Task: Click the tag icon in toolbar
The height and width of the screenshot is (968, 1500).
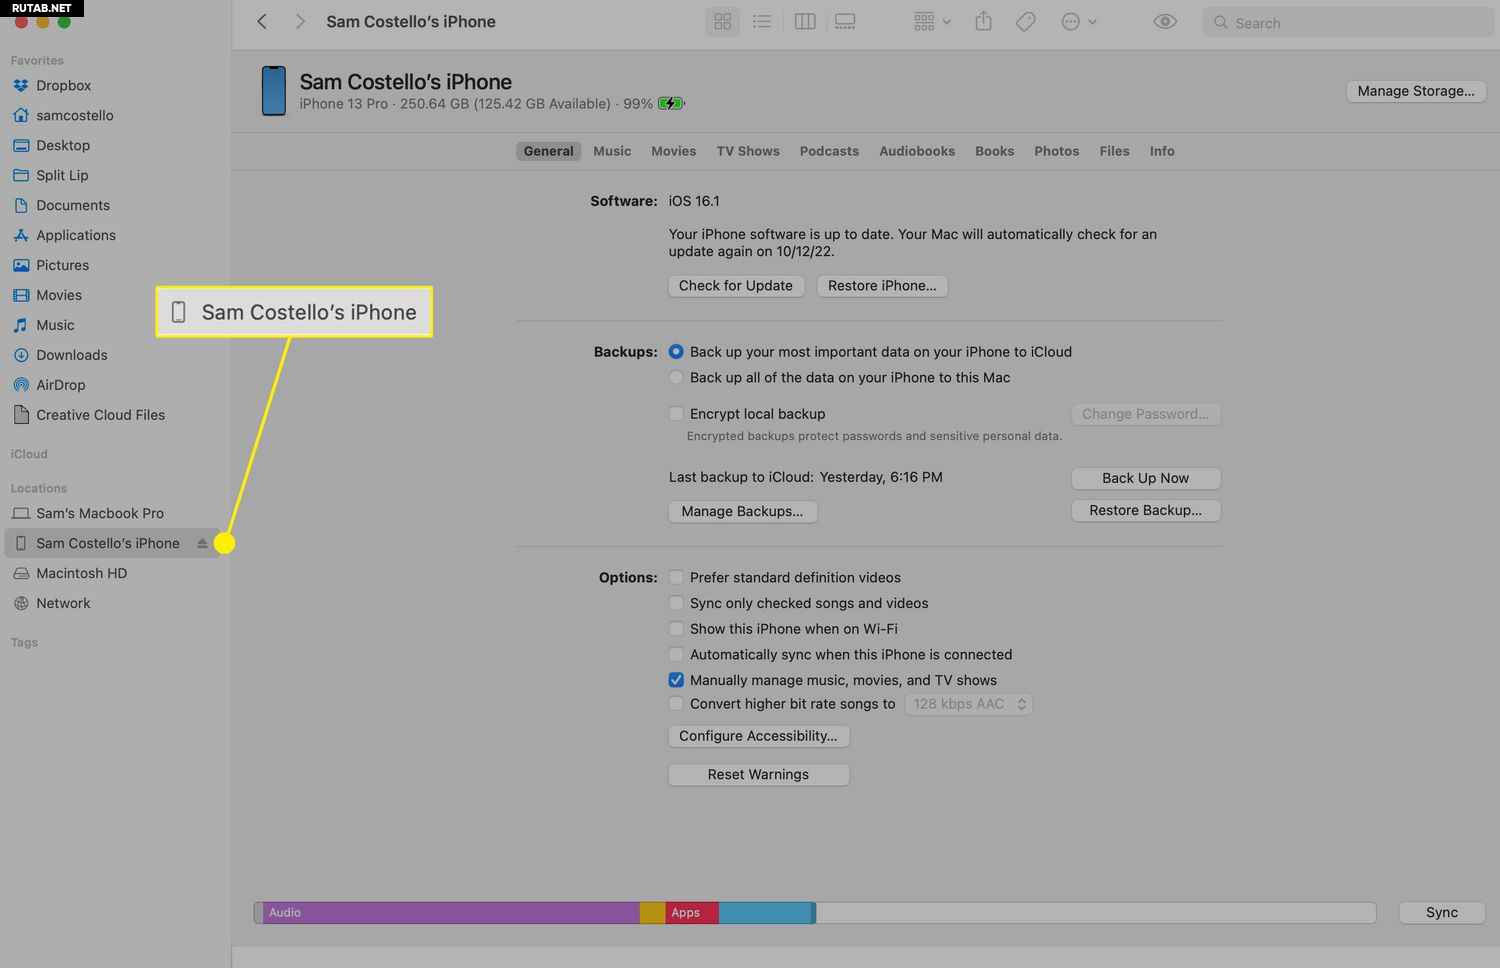Action: pyautogui.click(x=1025, y=21)
